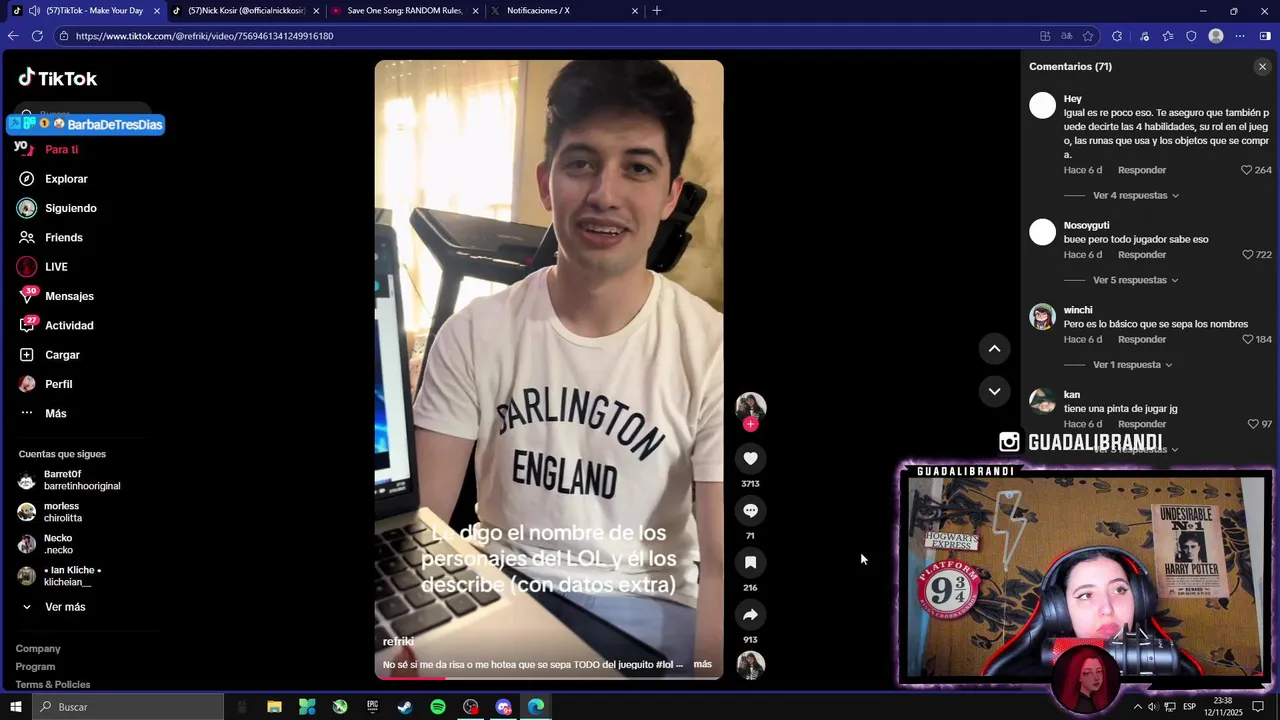Open File Explorer from taskbar
This screenshot has height=720, width=1280.
click(274, 707)
